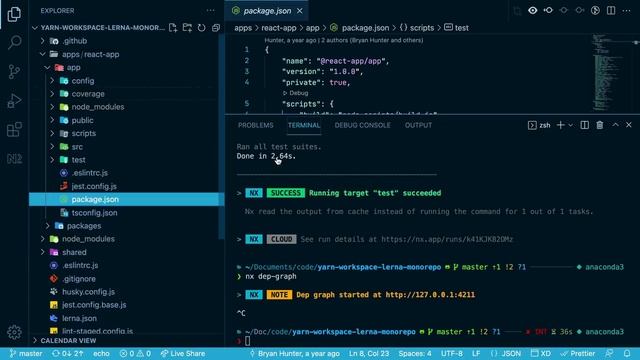Open the Source Control view

tap(14, 72)
